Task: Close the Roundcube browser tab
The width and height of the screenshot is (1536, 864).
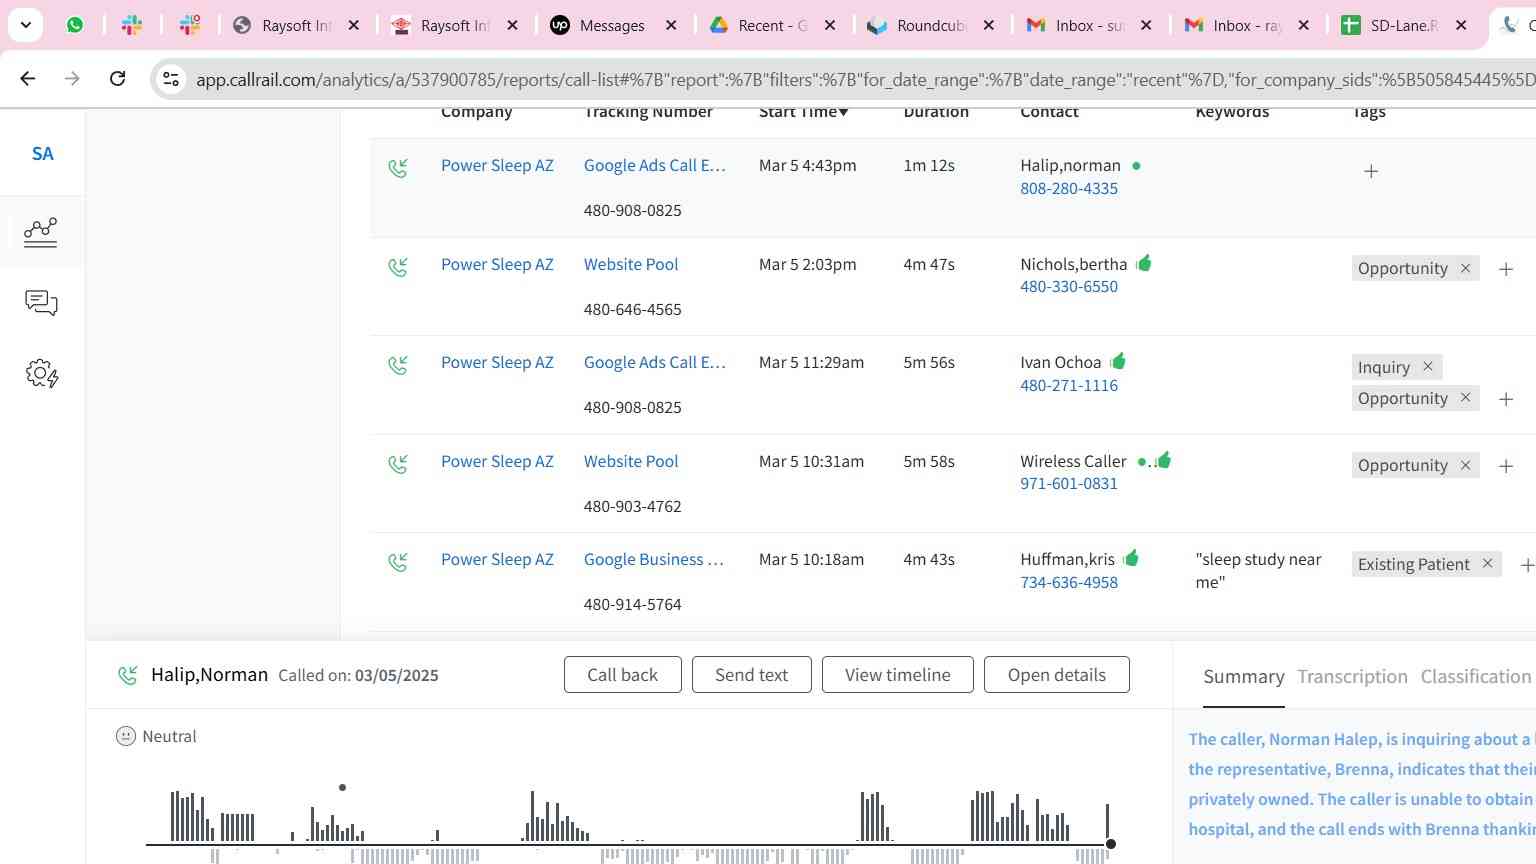Action: coord(989,26)
